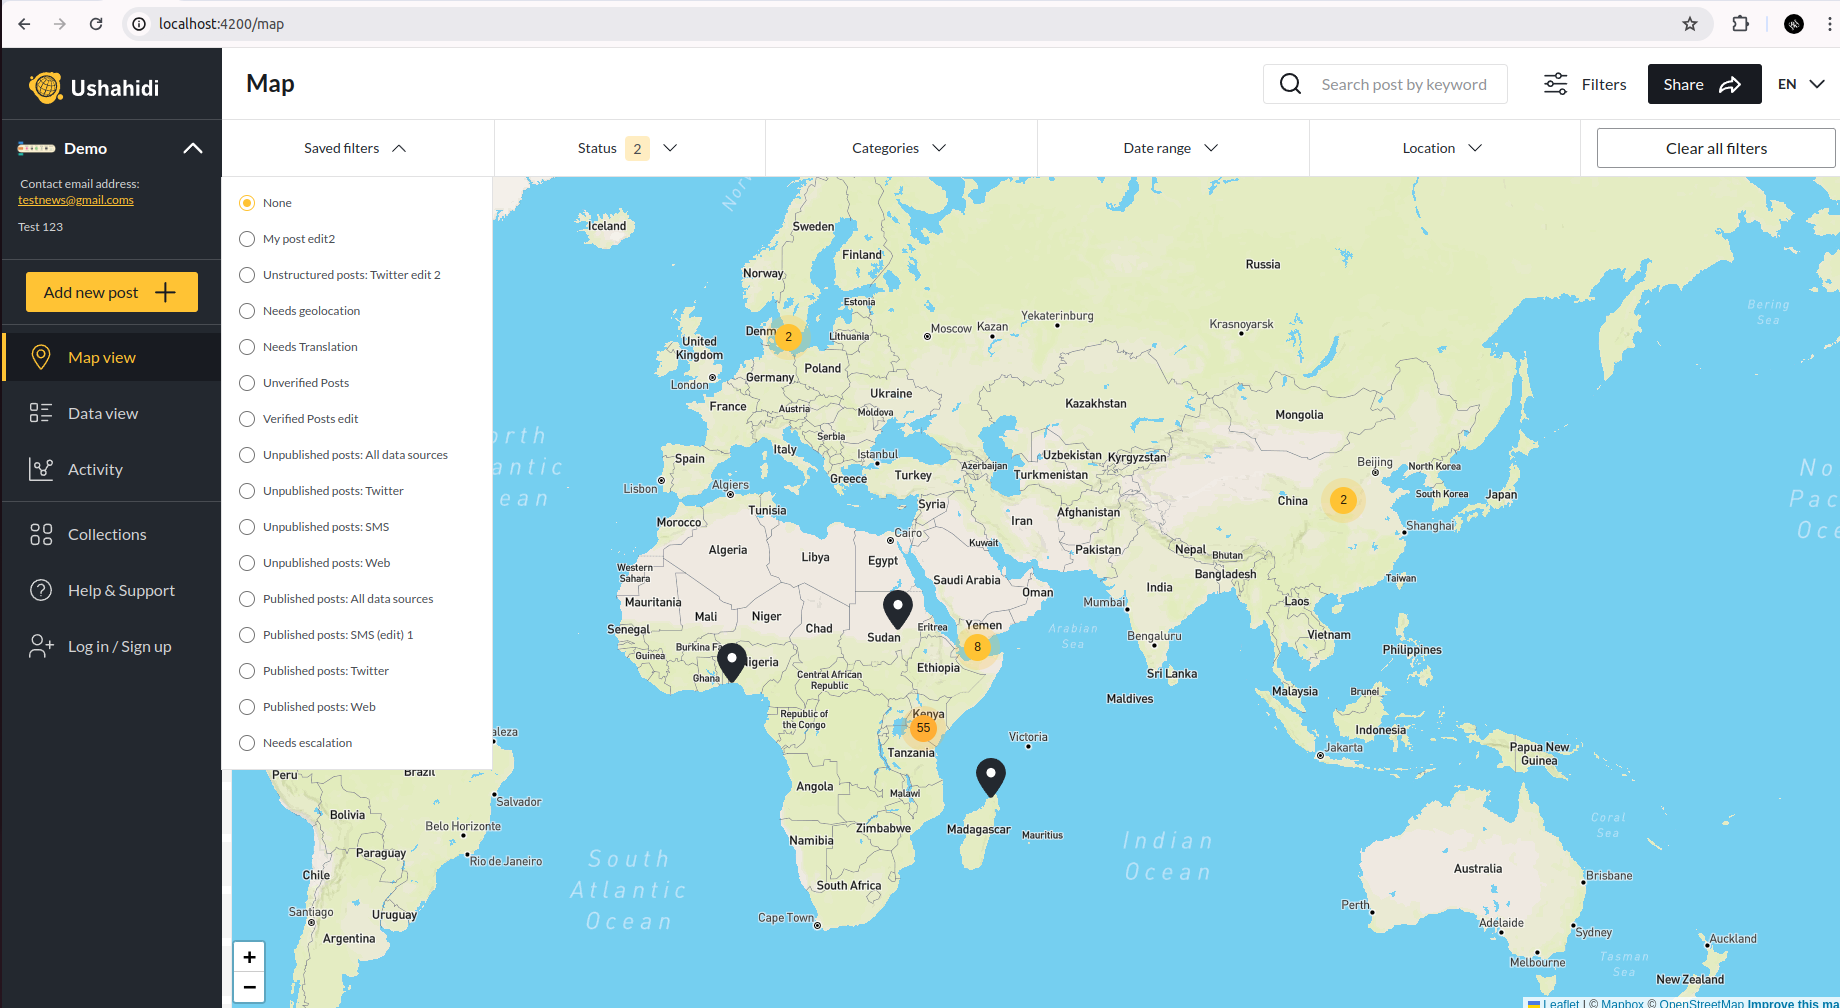1840x1008 pixels.
Task: Open the 2-post cluster near Denmark
Action: coord(788,337)
